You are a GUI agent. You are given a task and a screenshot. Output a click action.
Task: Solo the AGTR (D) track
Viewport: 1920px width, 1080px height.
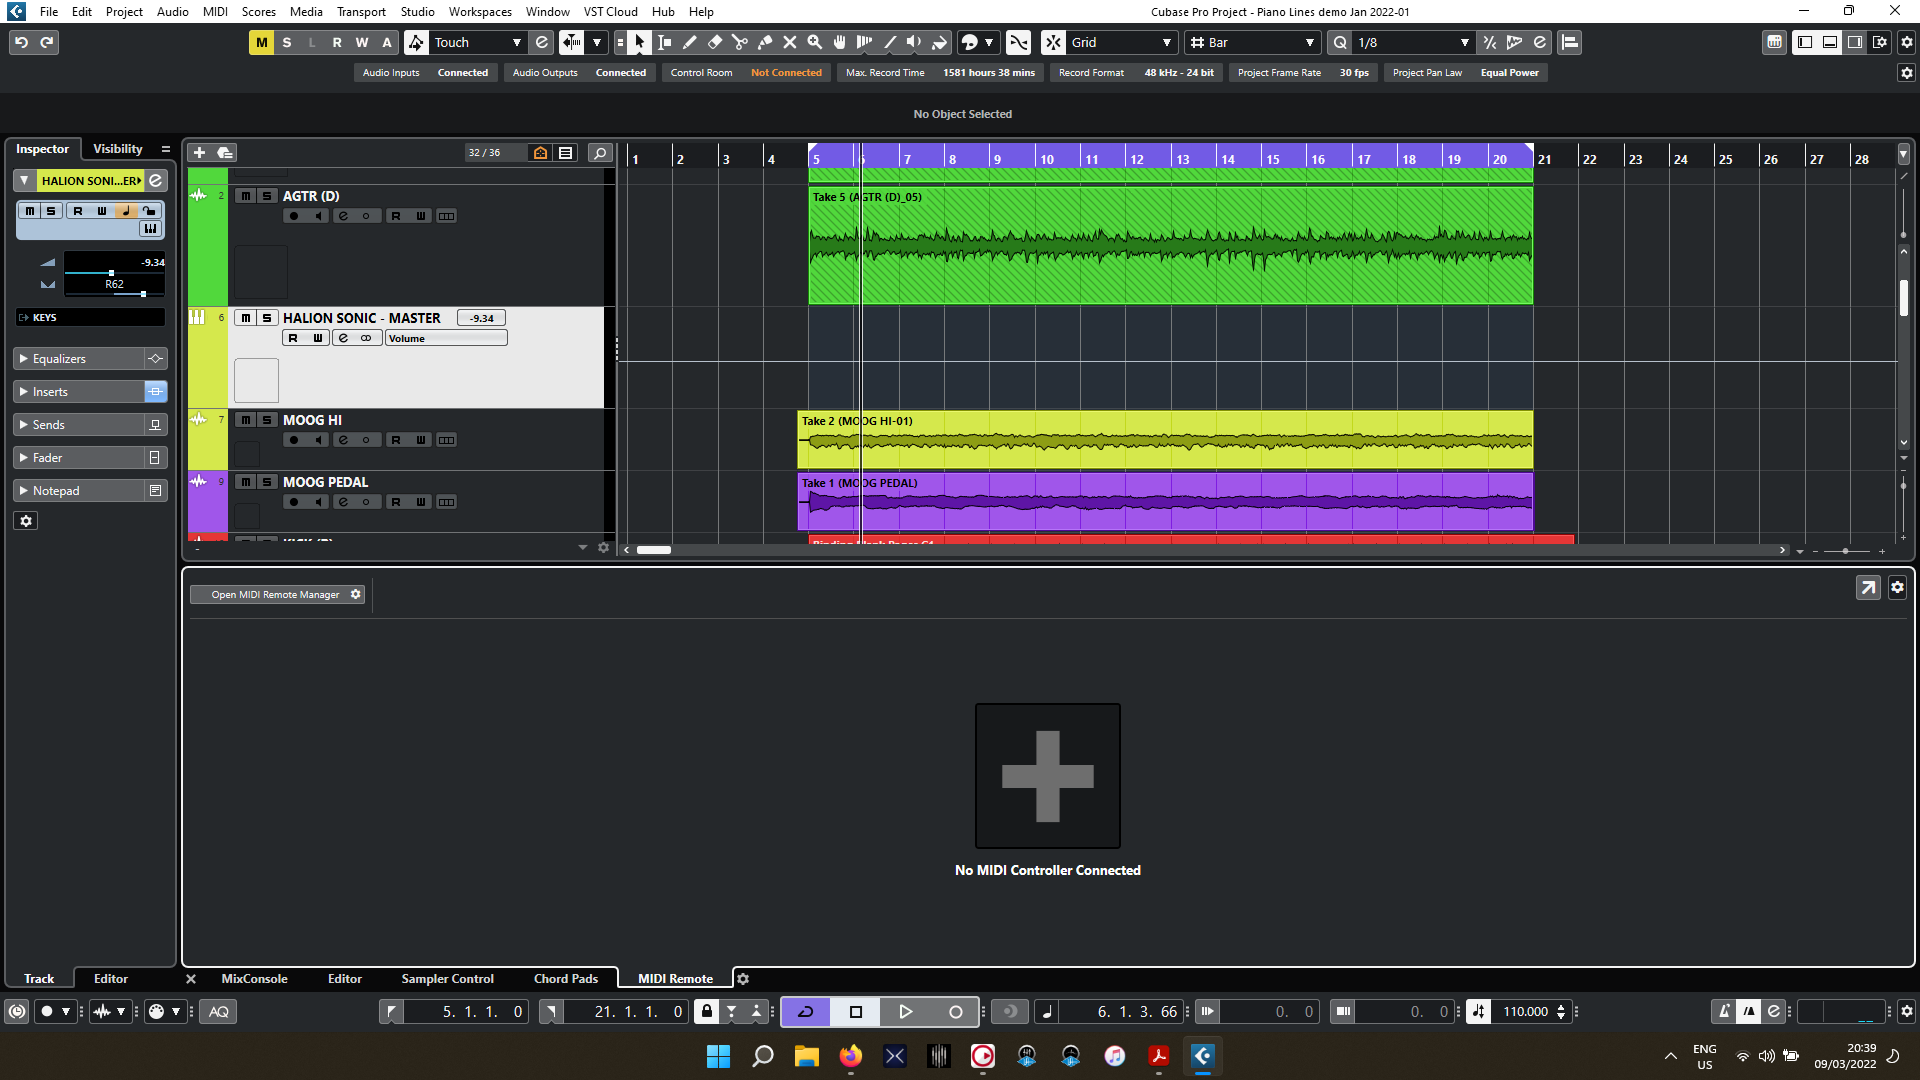(267, 196)
